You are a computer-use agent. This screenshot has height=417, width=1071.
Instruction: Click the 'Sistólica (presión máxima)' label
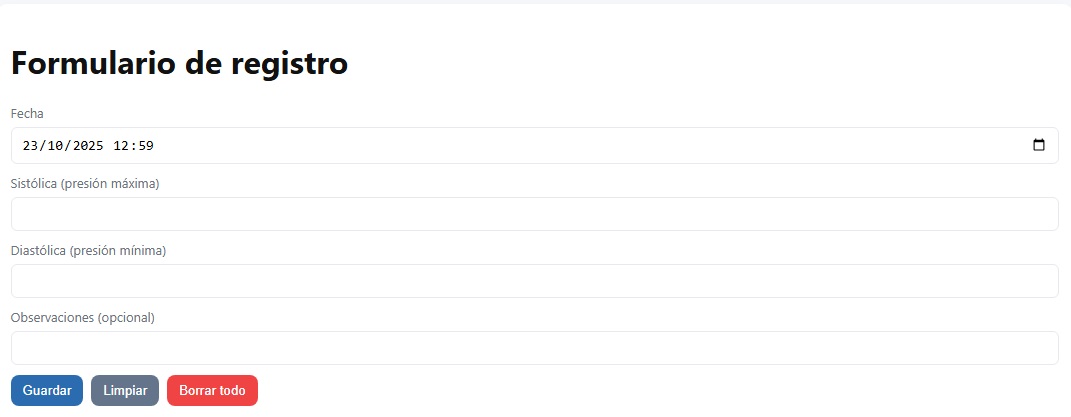85,184
